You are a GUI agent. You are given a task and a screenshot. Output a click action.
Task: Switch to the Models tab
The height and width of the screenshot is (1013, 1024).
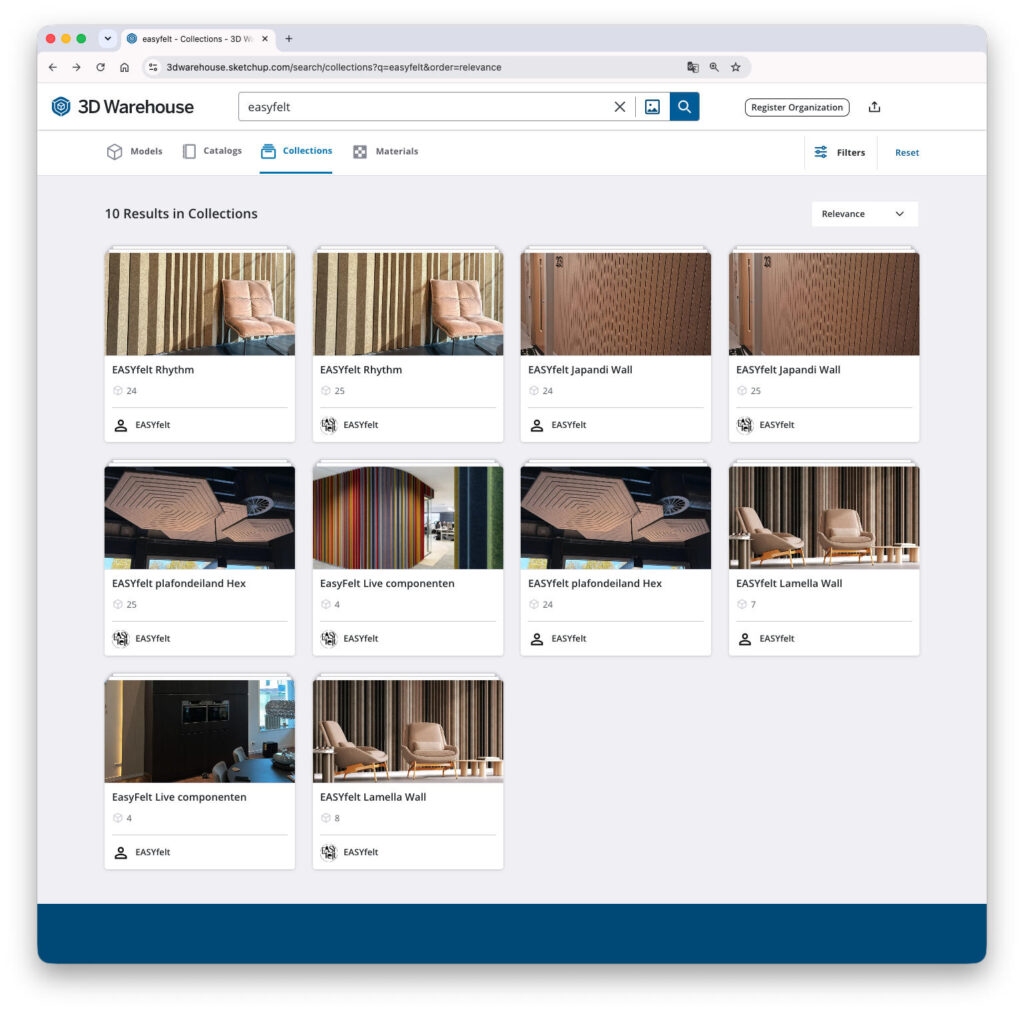pyautogui.click(x=135, y=152)
